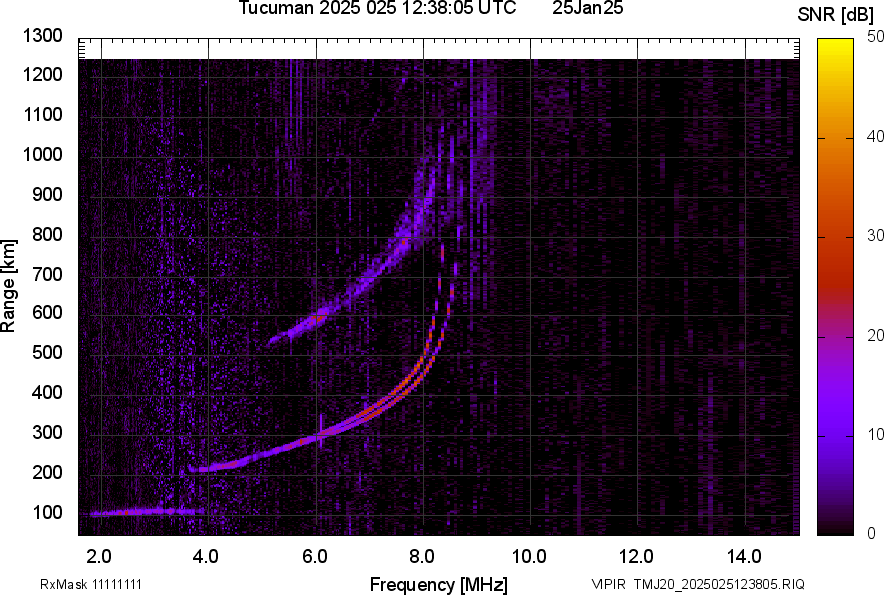Click the frequency tick label '14.0'

point(744,556)
